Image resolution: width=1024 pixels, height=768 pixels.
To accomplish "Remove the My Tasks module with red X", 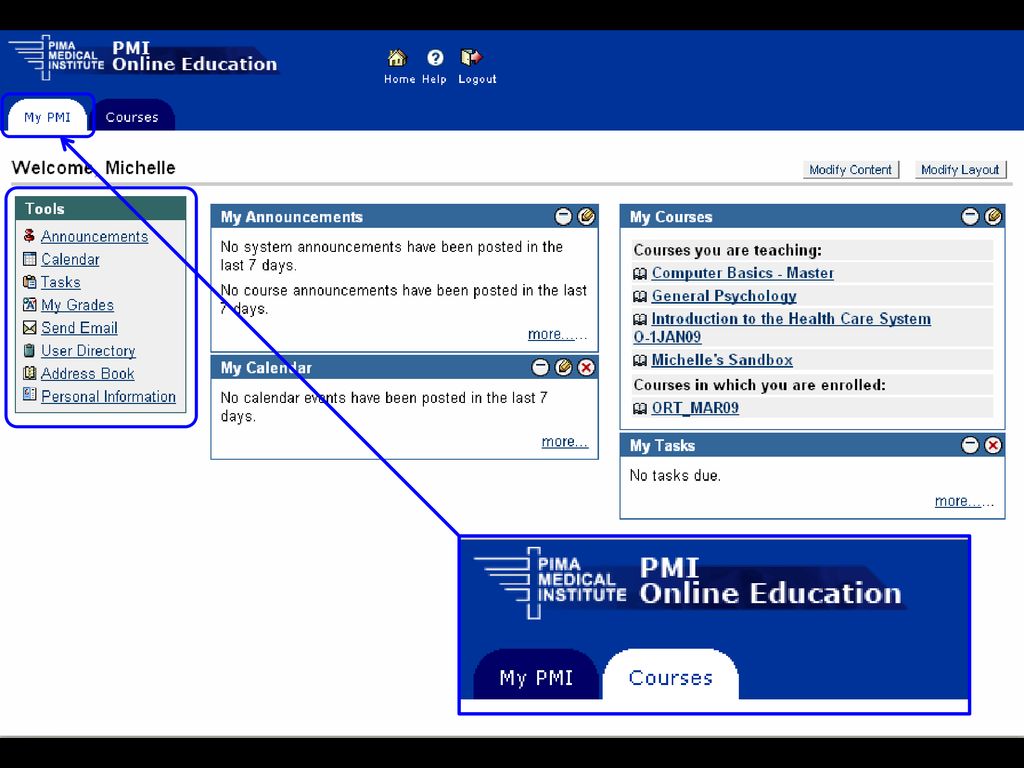I will 993,445.
